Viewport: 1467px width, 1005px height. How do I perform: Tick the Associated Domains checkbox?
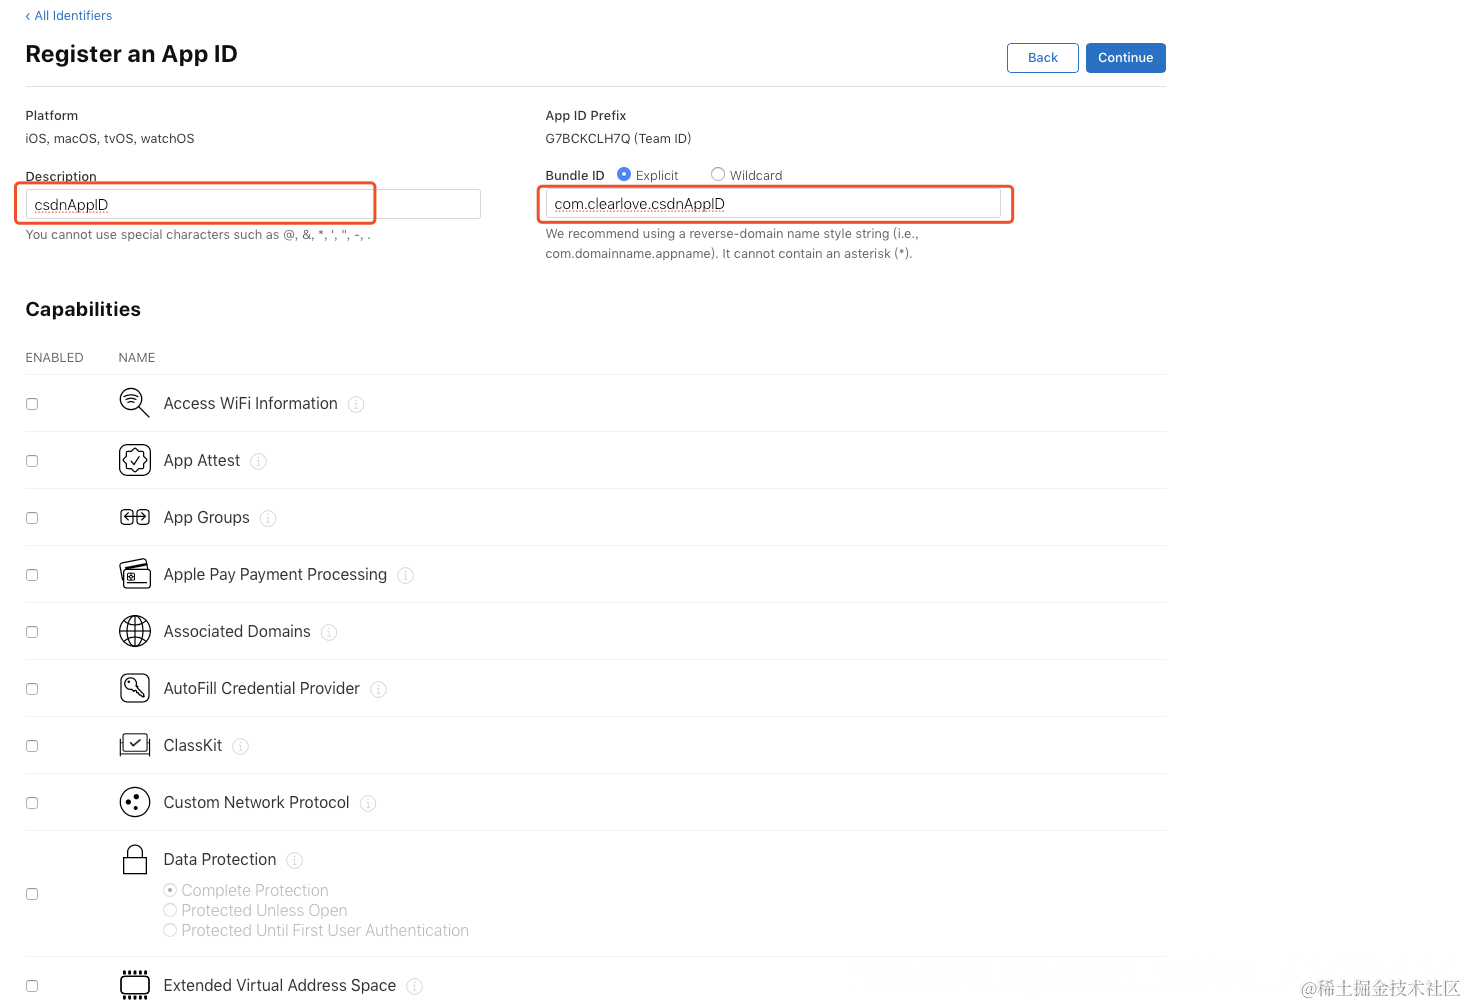tap(32, 632)
